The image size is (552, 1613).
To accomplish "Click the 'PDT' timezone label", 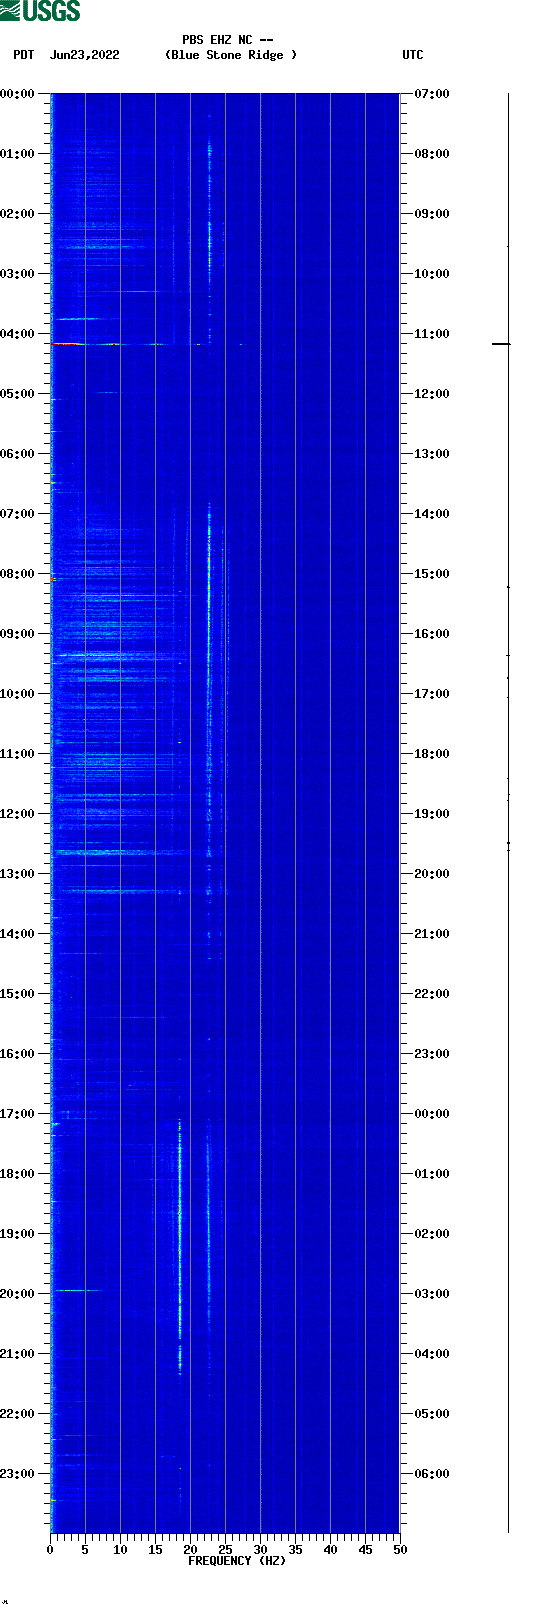I will click(x=23, y=55).
